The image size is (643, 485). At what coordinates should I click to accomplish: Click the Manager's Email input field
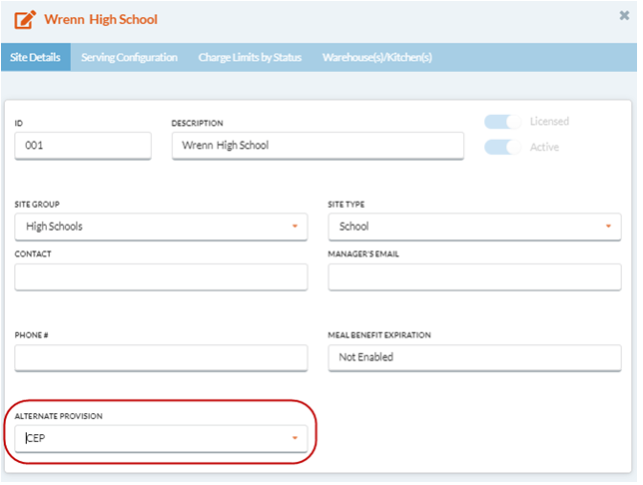click(474, 277)
